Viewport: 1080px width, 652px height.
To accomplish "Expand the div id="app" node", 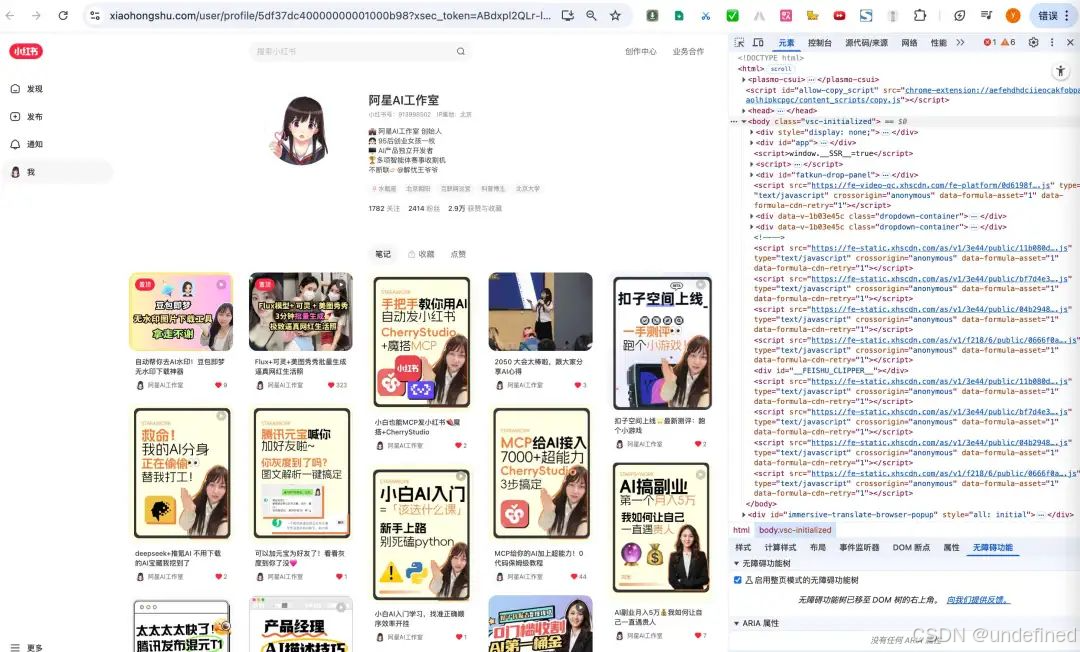I will (x=751, y=143).
